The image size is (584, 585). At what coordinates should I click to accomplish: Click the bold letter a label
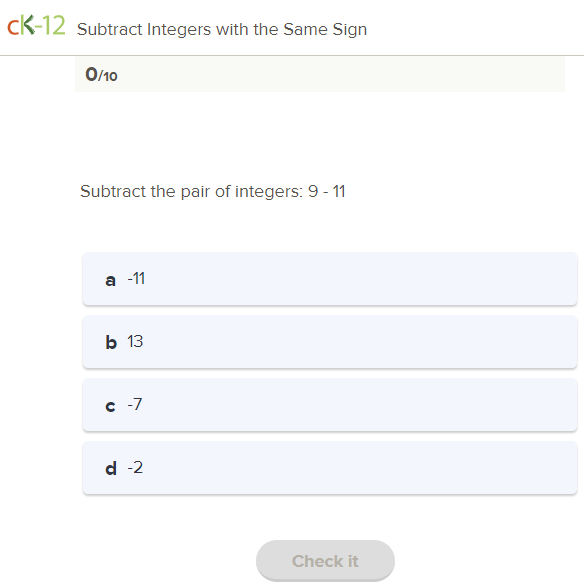pos(110,280)
